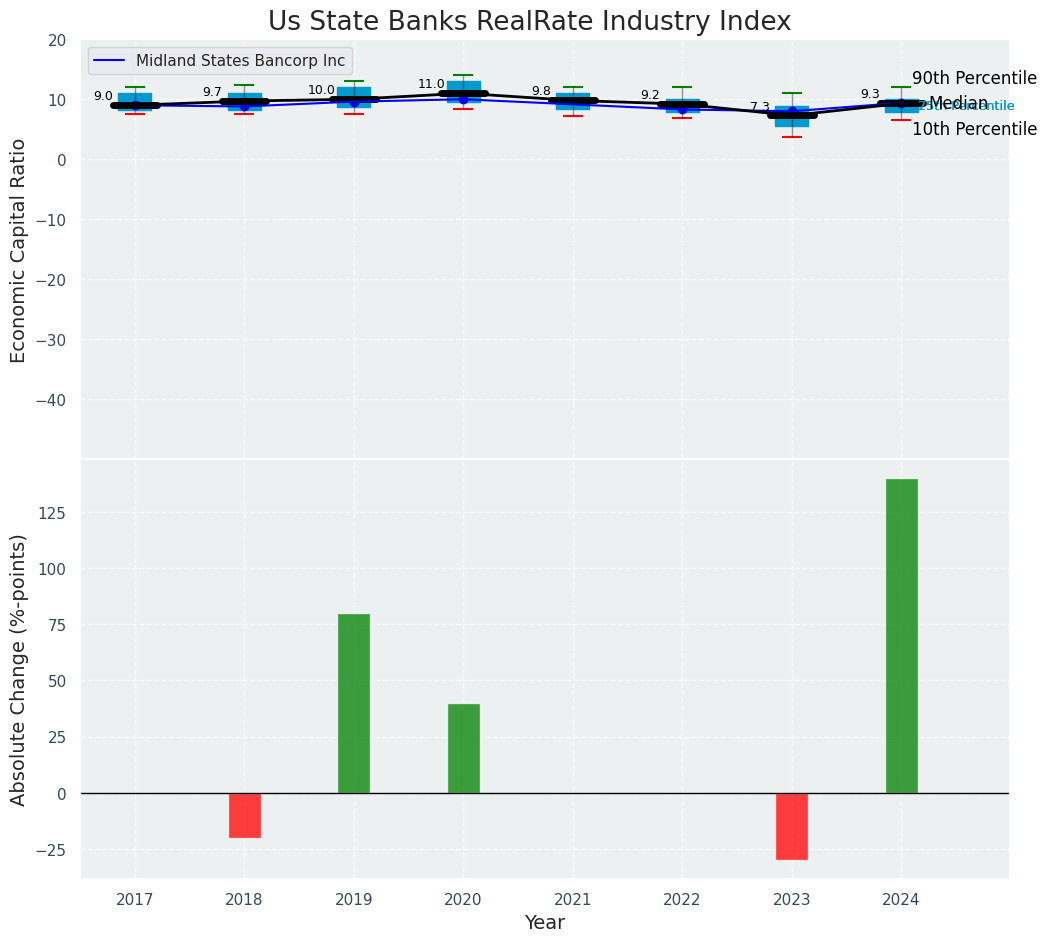Select the red 2023 bar
Screen dimensions: 1047x942
791,826
